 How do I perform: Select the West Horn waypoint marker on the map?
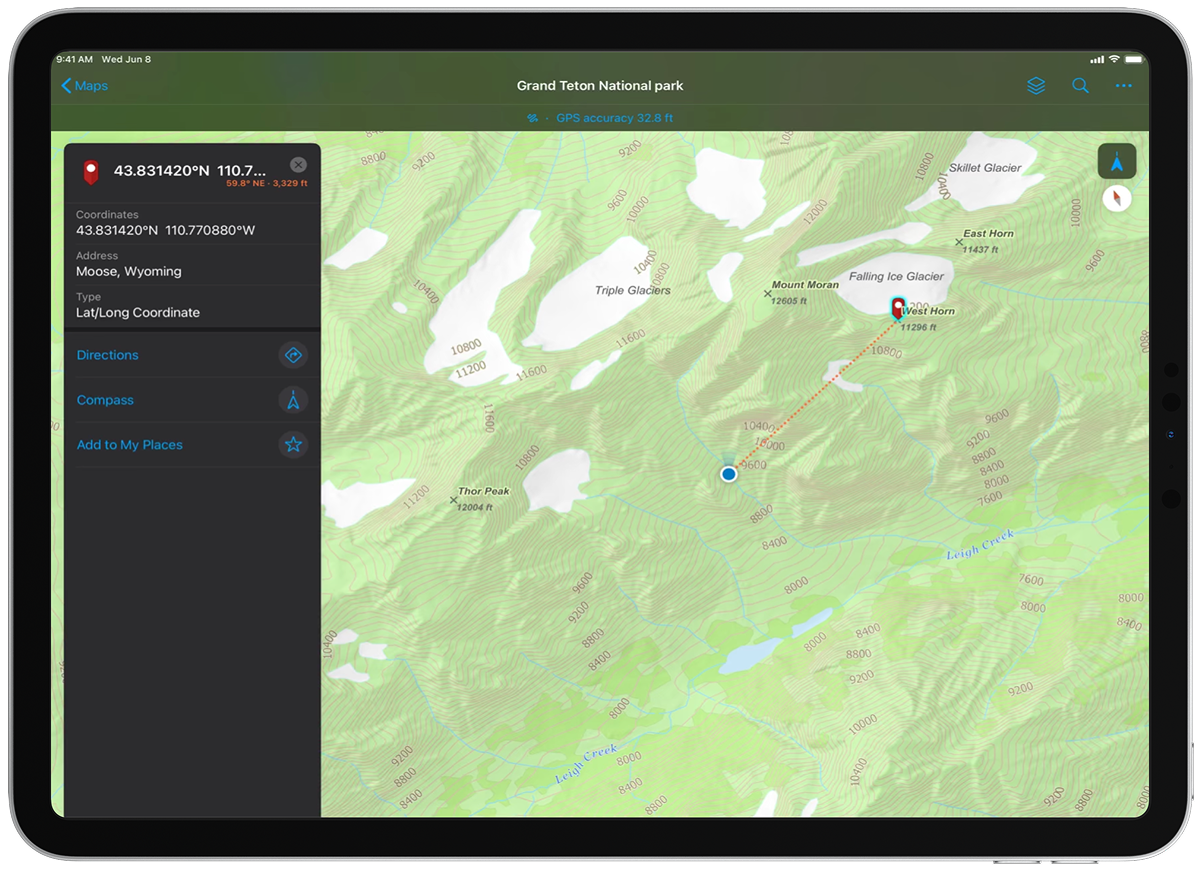897,308
